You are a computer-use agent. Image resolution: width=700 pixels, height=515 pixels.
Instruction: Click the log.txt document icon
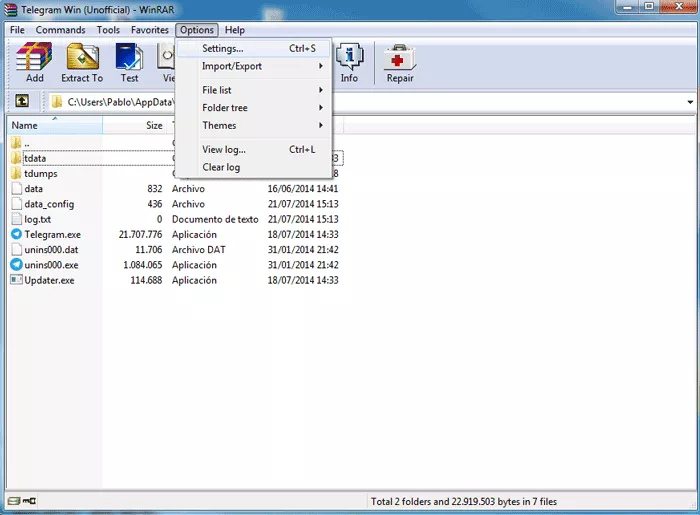click(16, 219)
